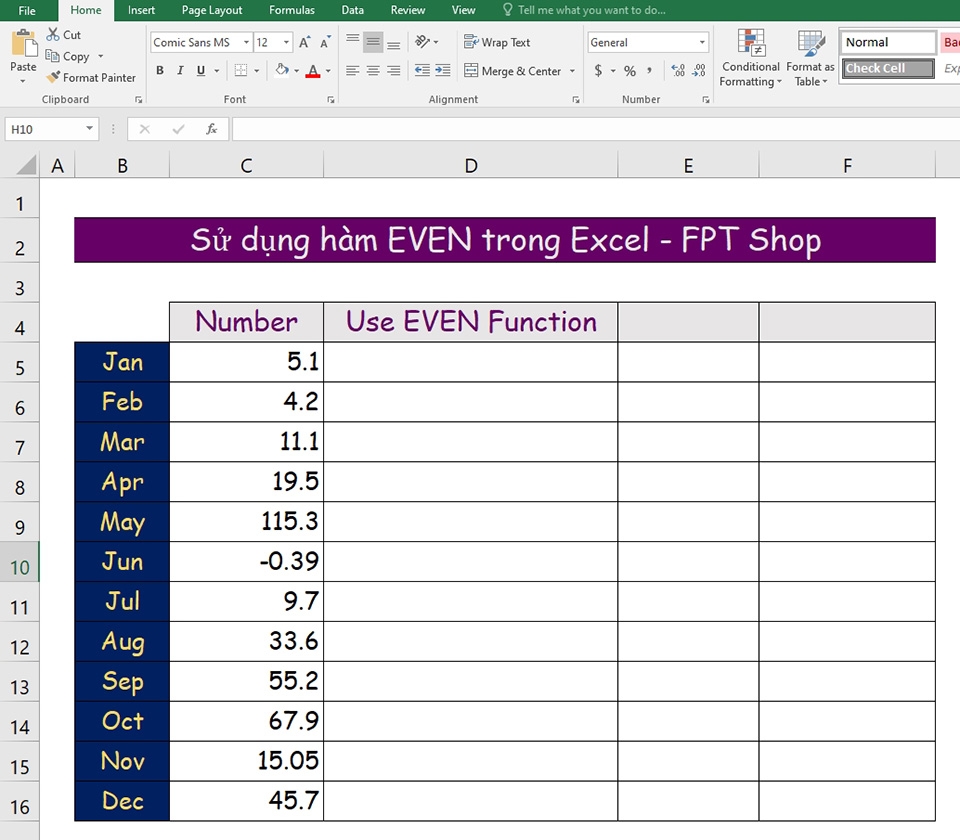The width and height of the screenshot is (960, 840).
Task: Click in the formula bar input
Action: coord(596,129)
